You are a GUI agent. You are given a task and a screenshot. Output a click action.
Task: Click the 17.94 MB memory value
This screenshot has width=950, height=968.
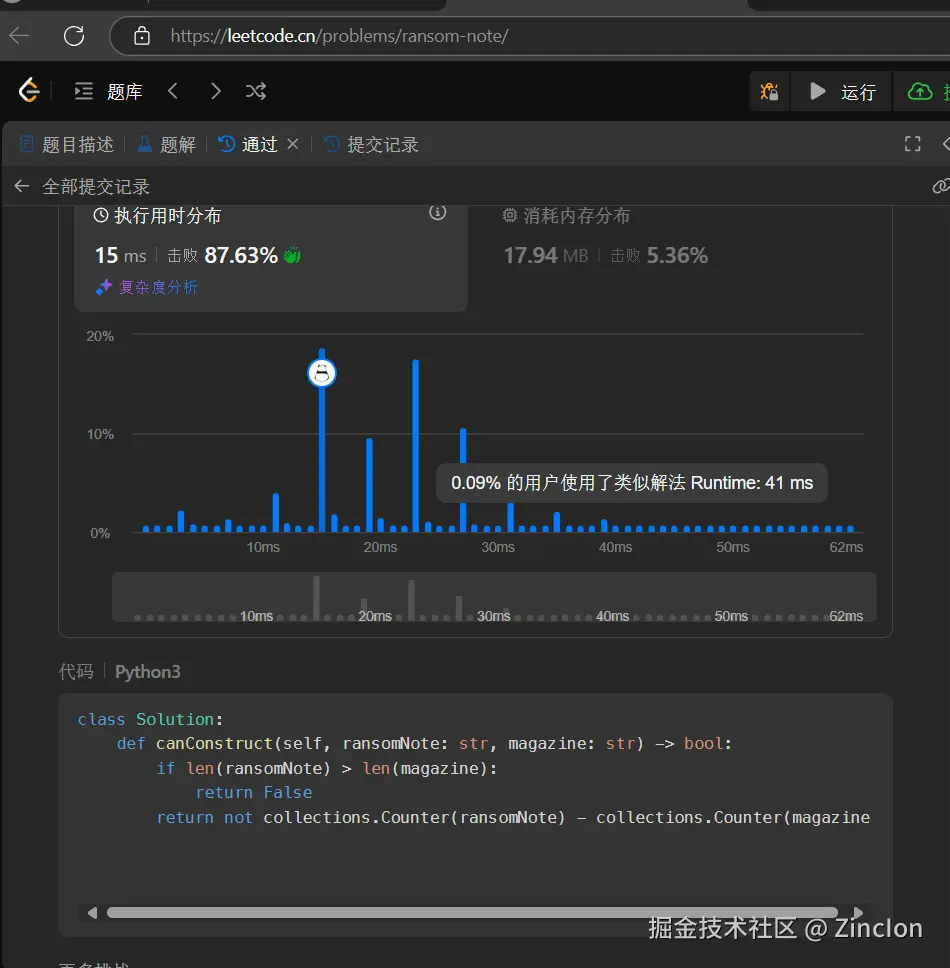click(546, 255)
